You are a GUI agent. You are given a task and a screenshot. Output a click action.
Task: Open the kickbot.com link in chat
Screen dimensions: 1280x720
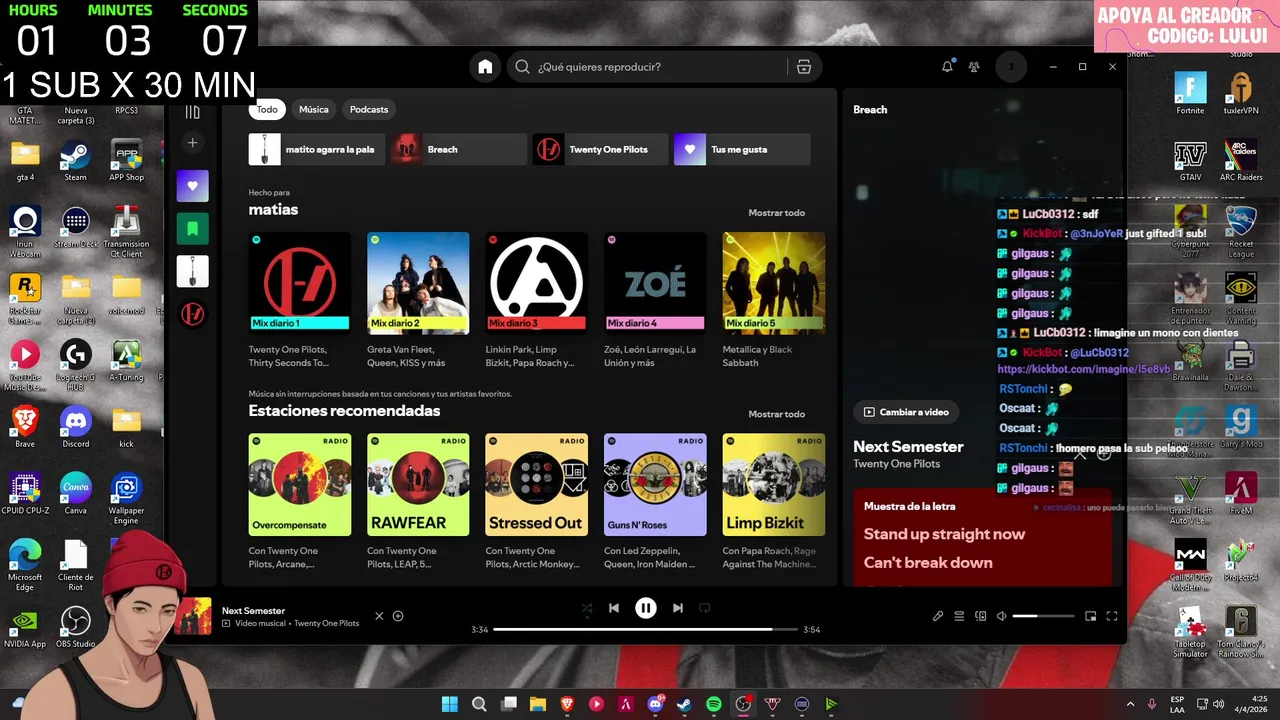pos(1084,369)
